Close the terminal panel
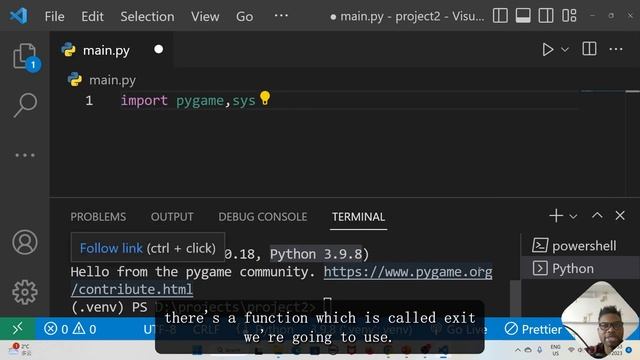Image resolution: width=640 pixels, height=360 pixels. (620, 216)
